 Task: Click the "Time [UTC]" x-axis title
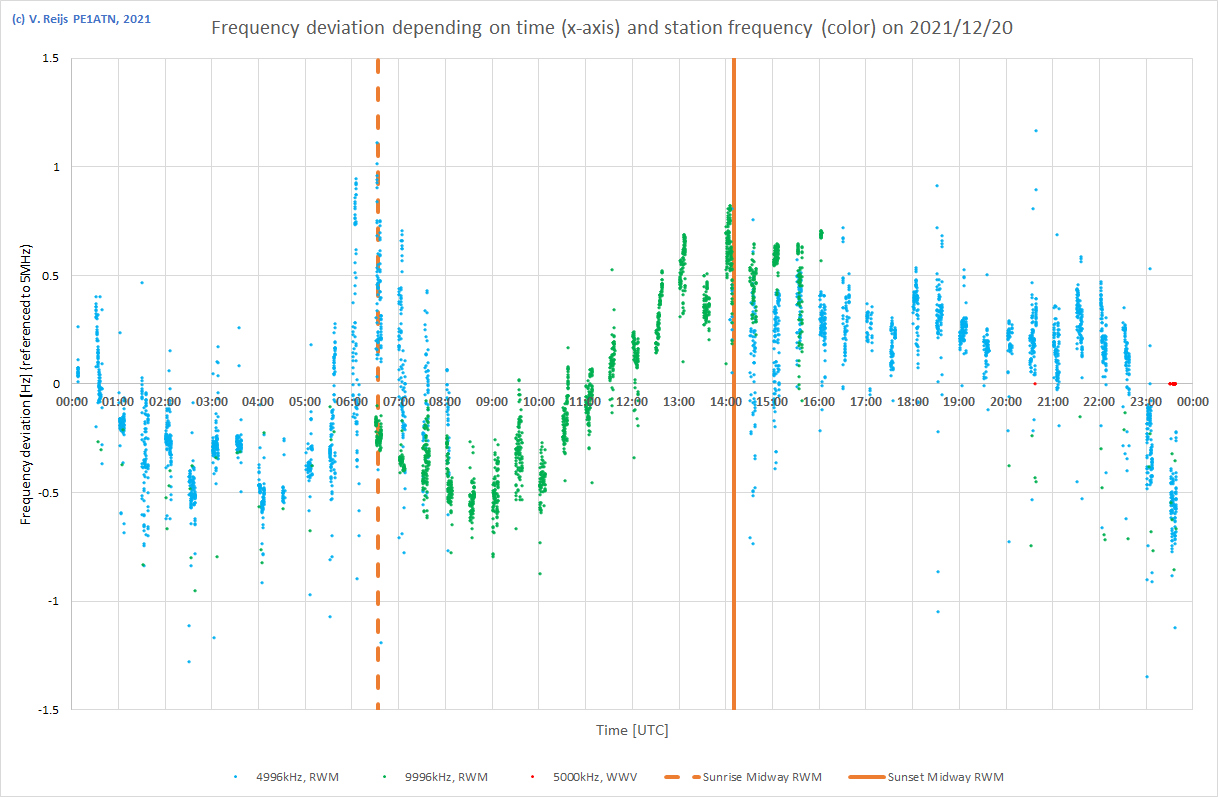[632, 730]
